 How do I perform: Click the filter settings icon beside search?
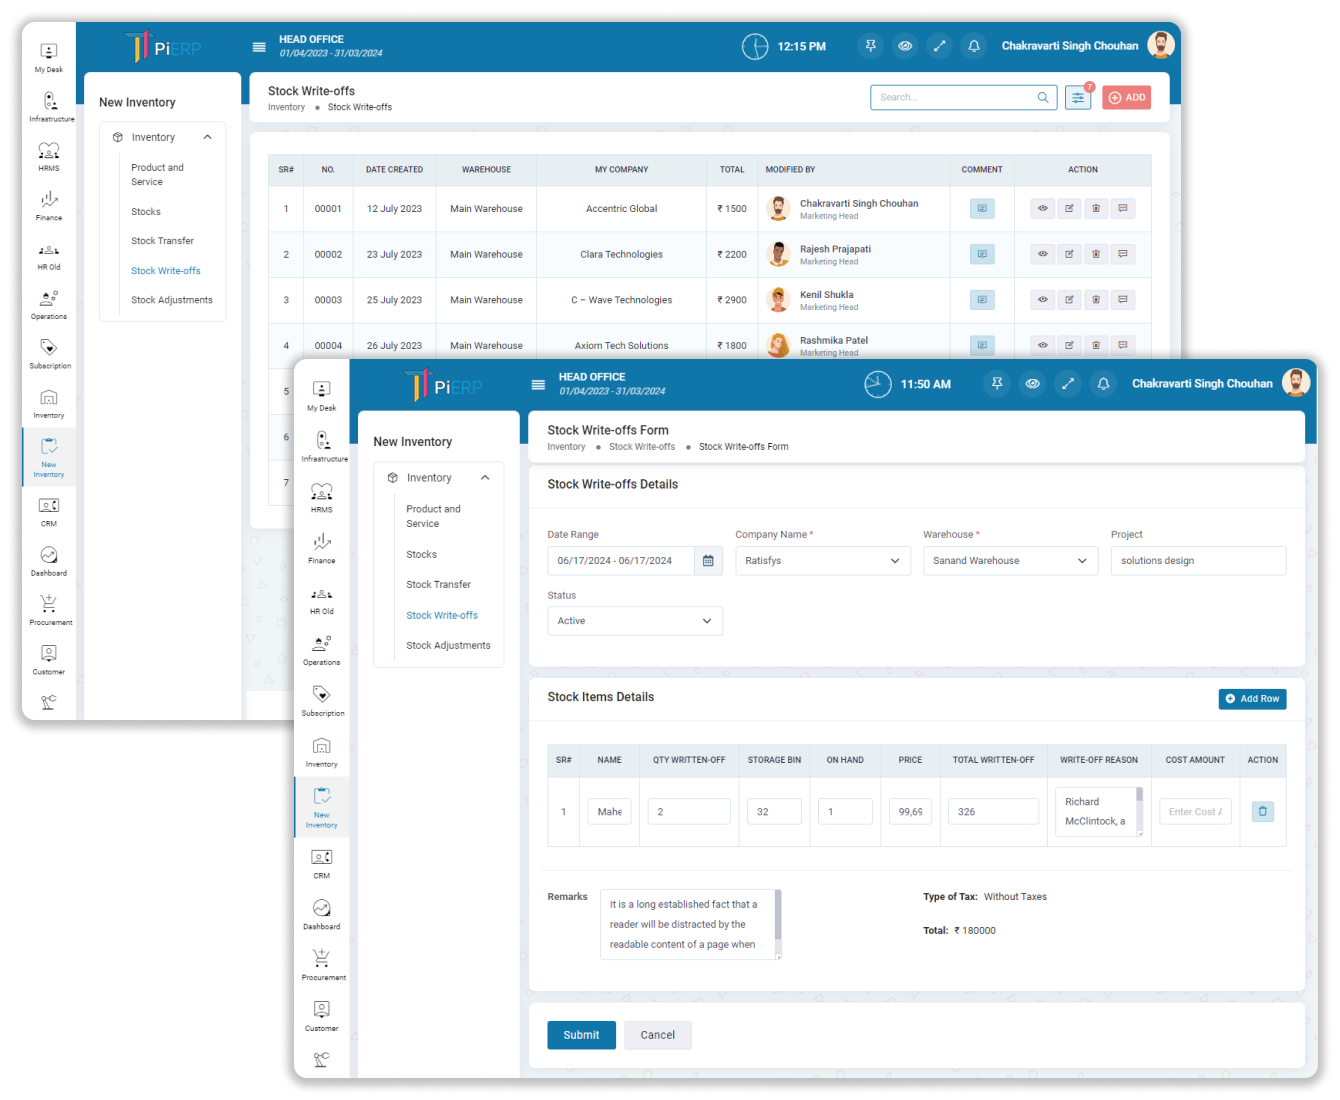pos(1077,98)
